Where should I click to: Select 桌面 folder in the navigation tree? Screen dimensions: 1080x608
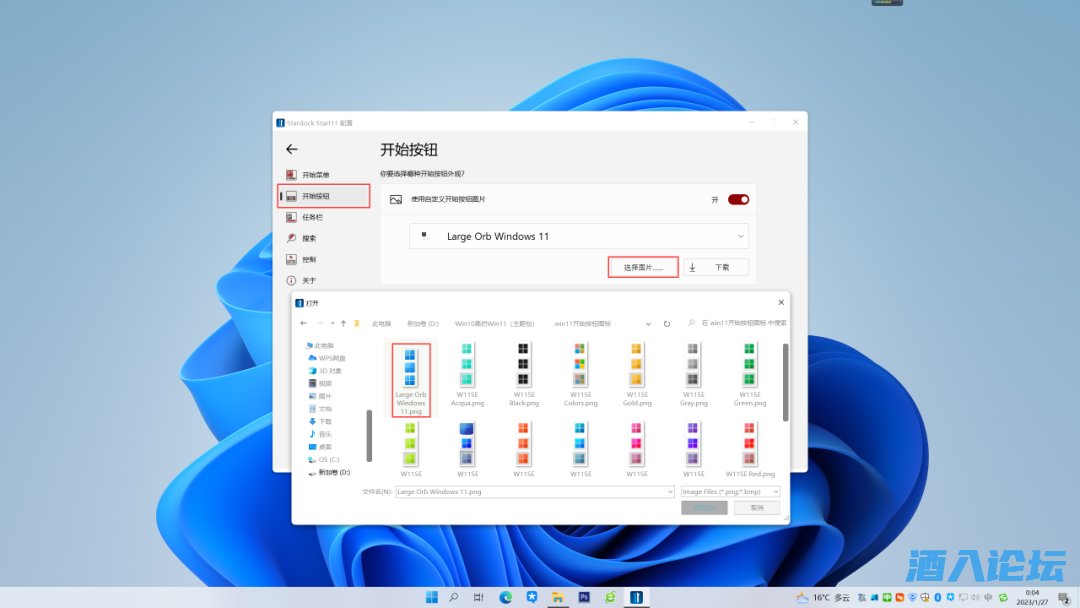click(320, 447)
